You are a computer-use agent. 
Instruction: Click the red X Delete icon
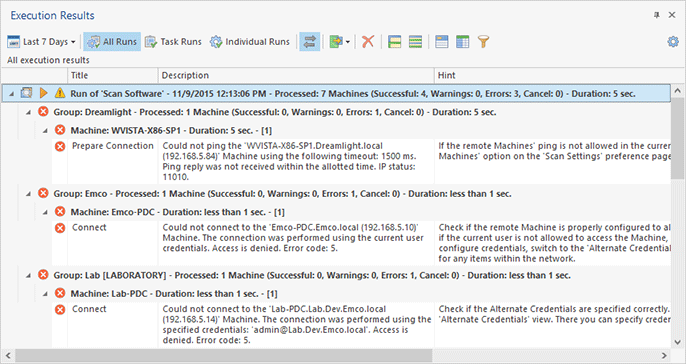(368, 42)
